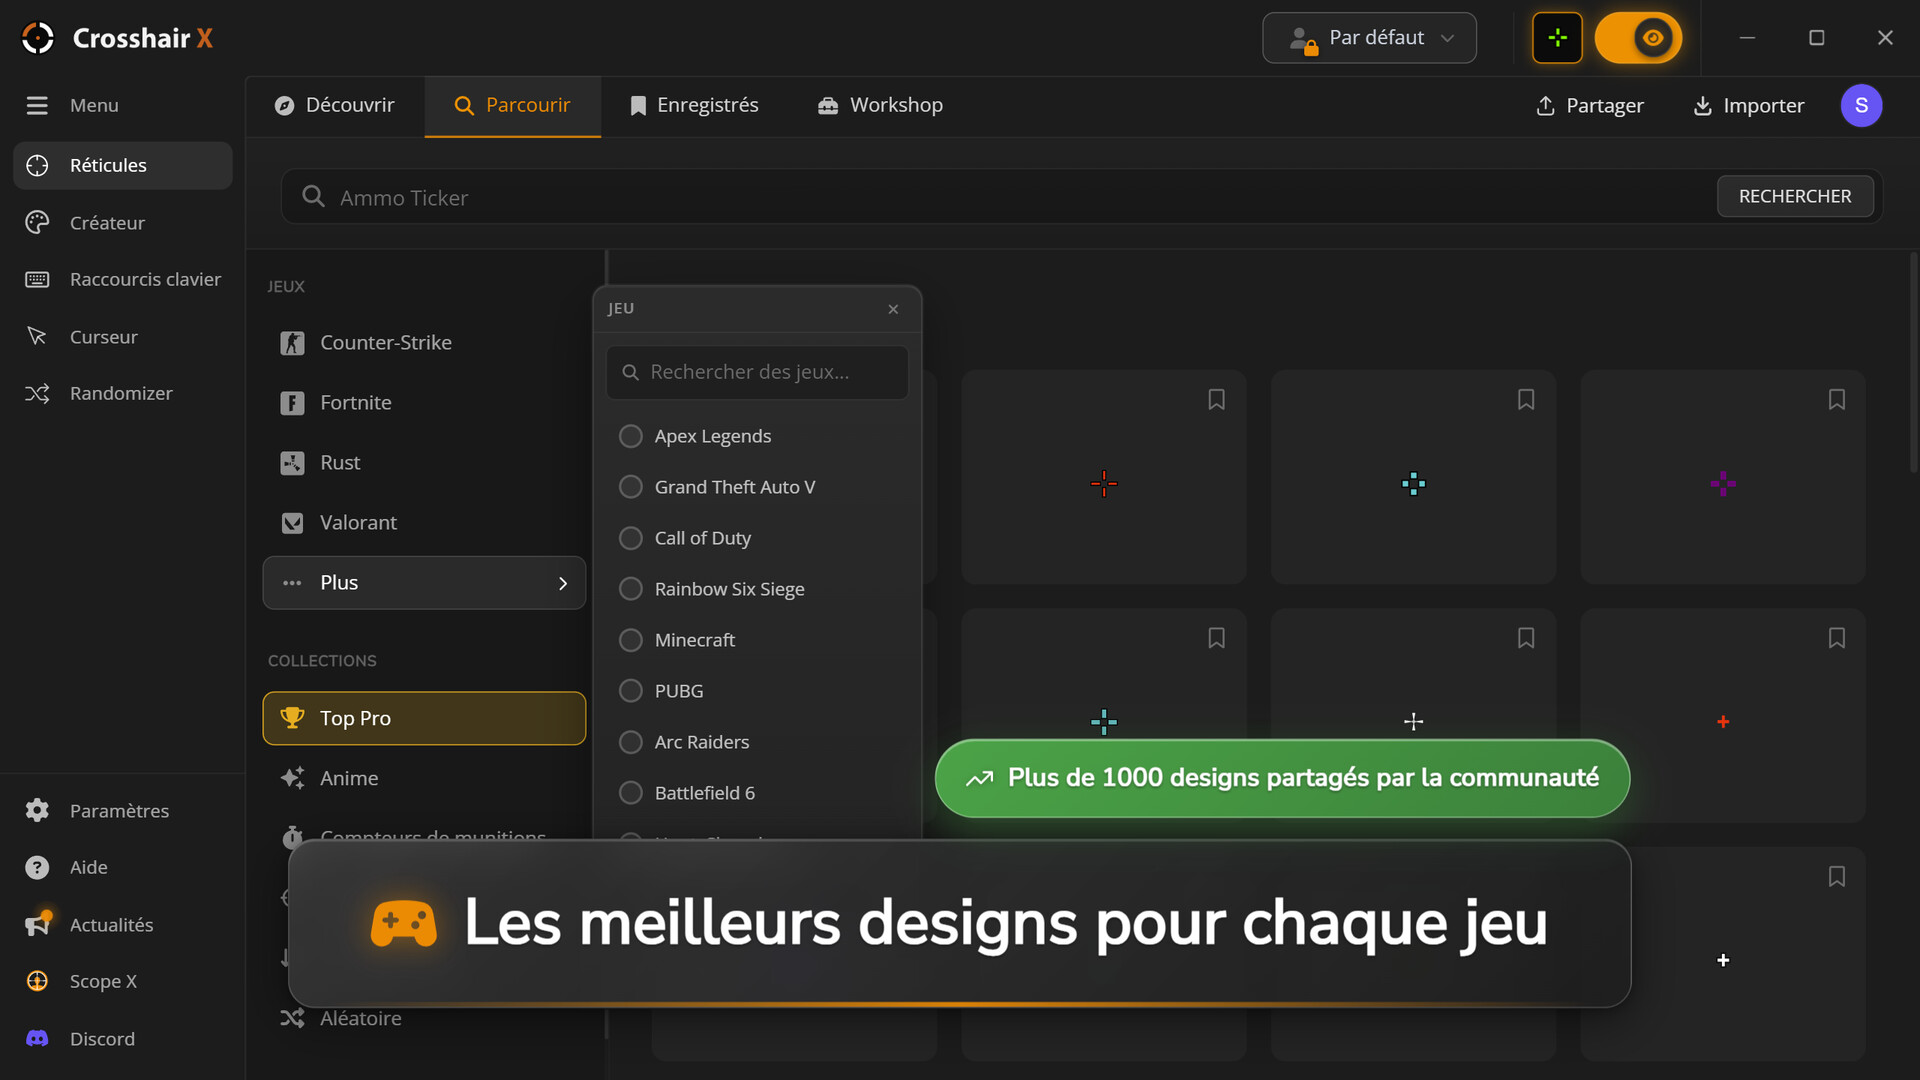Open the Par défaut profile dropdown
Image resolution: width=1920 pixels, height=1080 pixels.
[1369, 38]
